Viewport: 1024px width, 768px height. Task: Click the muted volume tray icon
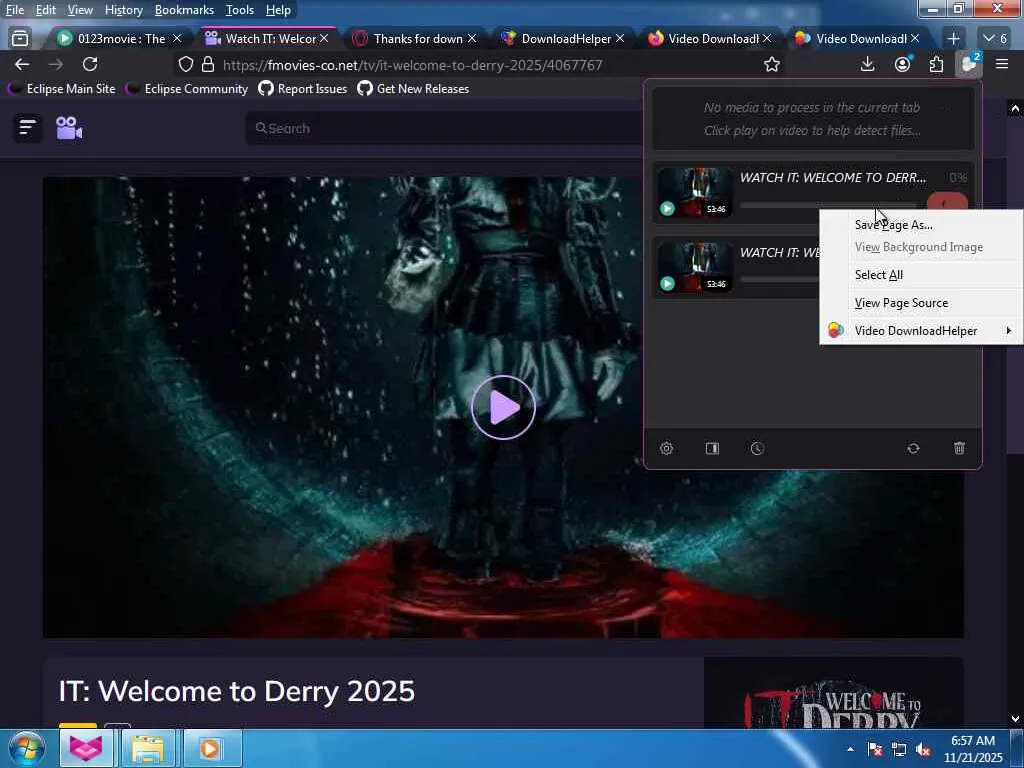click(x=923, y=750)
